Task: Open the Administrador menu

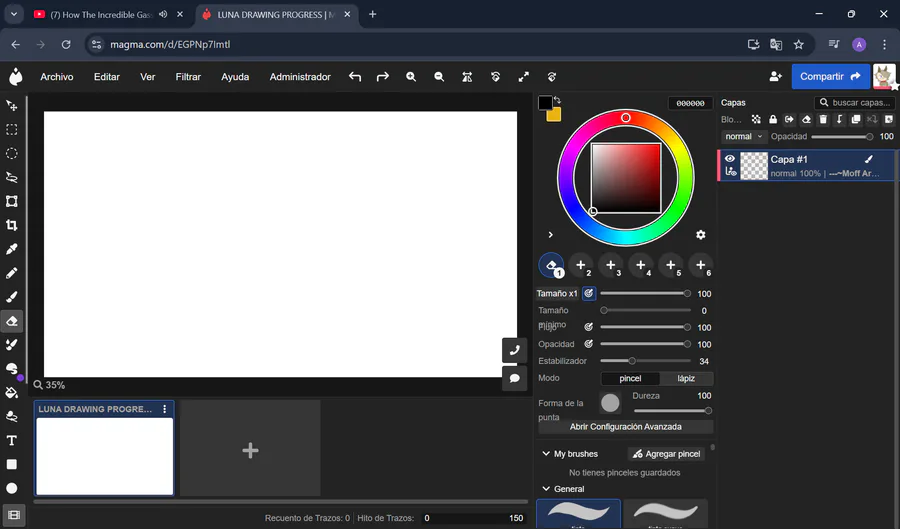Action: tap(300, 77)
